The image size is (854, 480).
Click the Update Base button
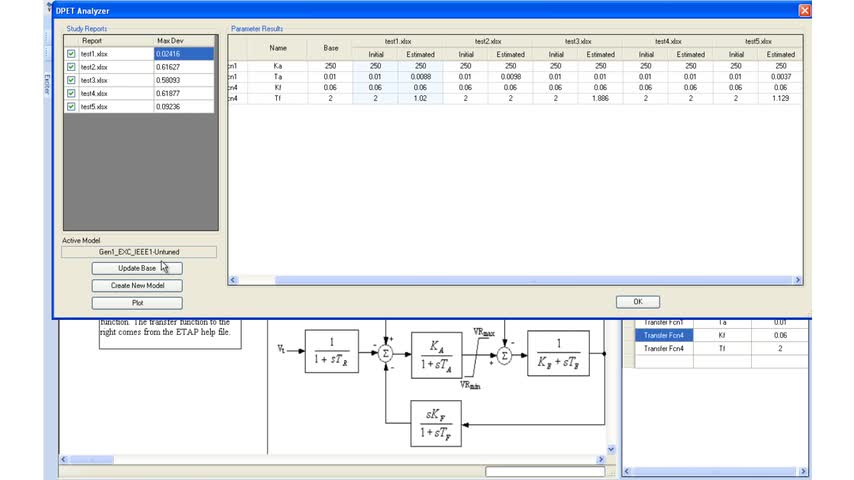[137, 268]
